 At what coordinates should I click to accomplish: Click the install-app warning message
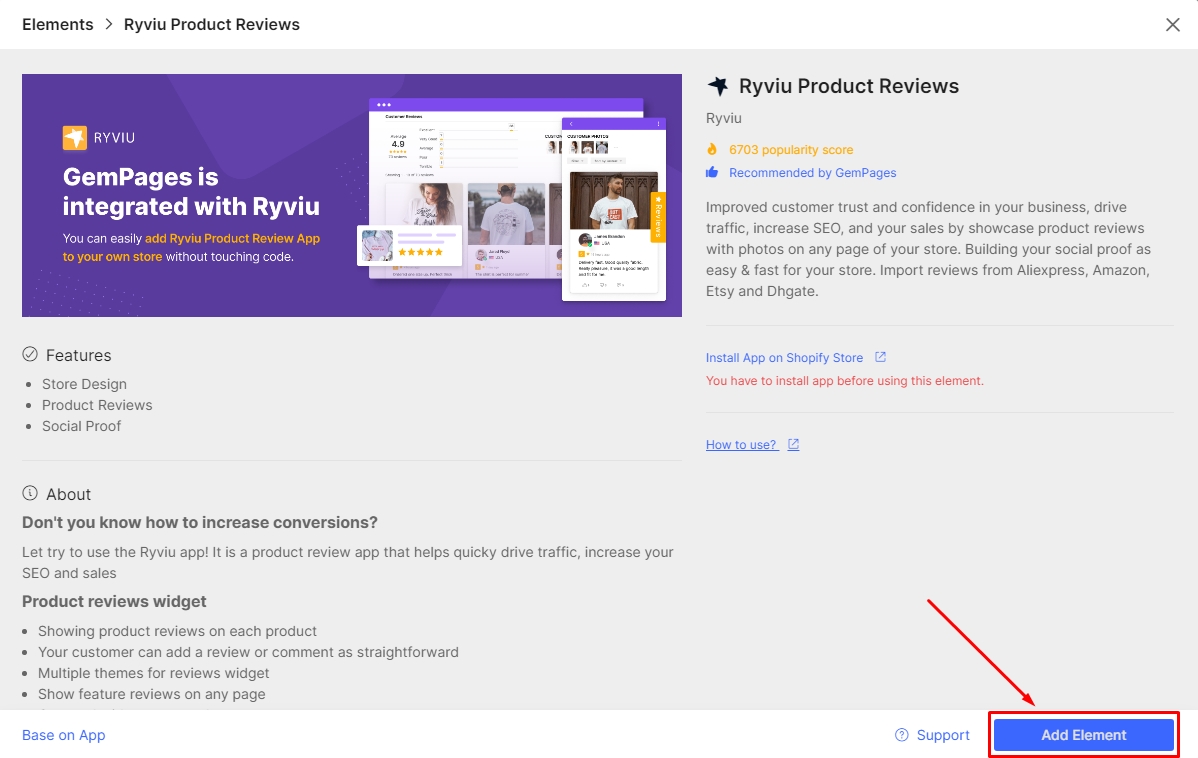(x=844, y=381)
